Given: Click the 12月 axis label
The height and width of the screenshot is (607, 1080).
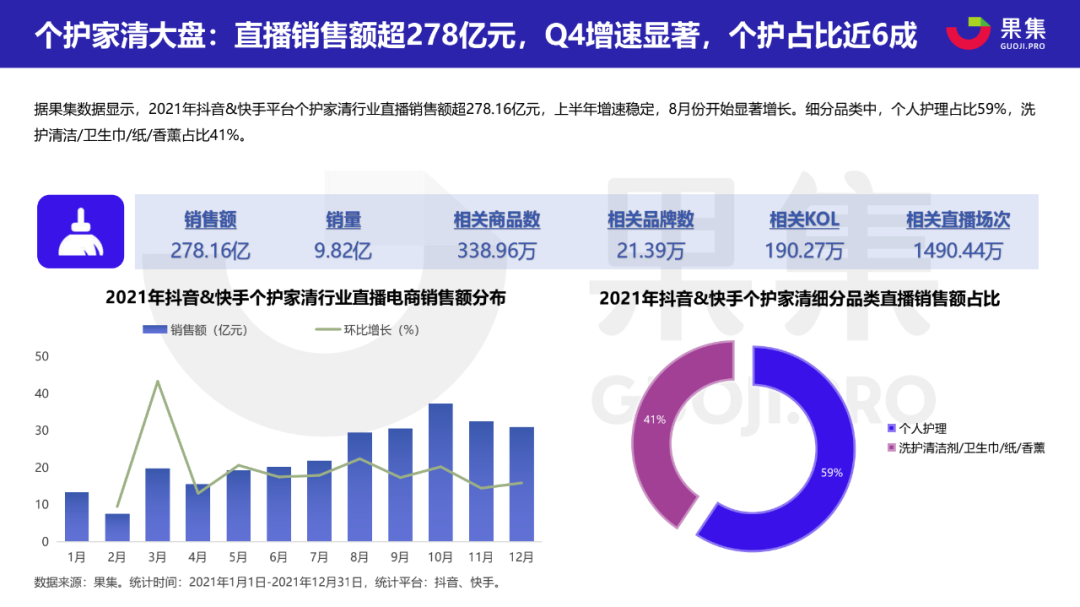Looking at the screenshot, I should (x=521, y=557).
